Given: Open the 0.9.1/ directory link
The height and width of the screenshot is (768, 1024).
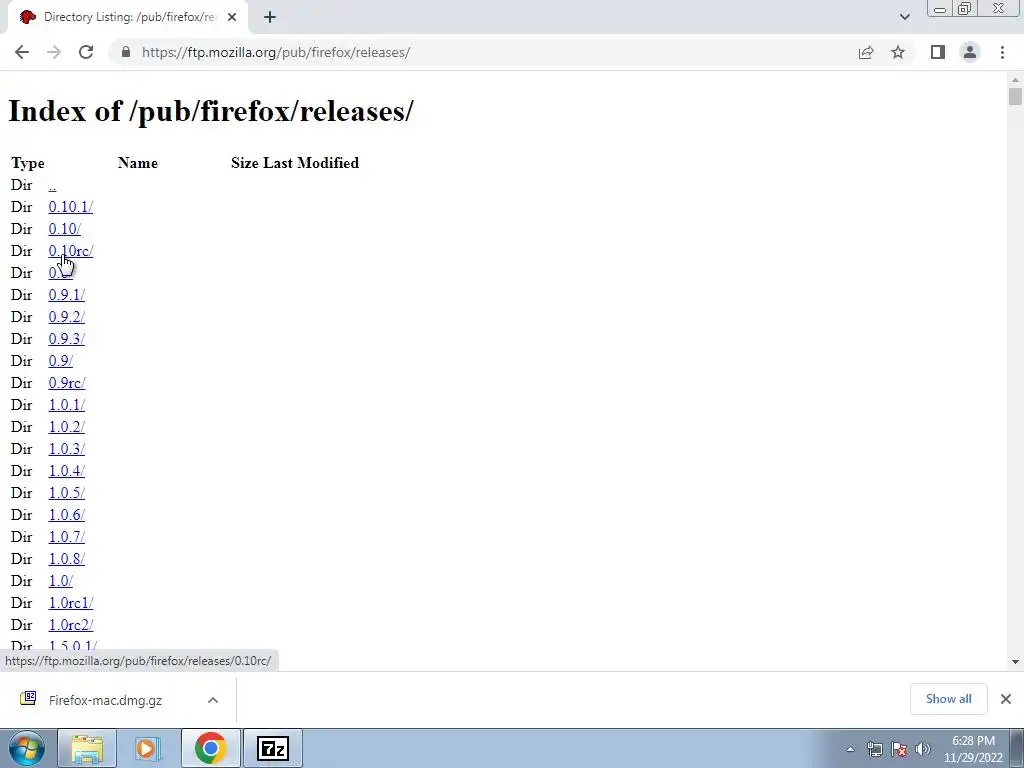Looking at the screenshot, I should [x=67, y=295].
